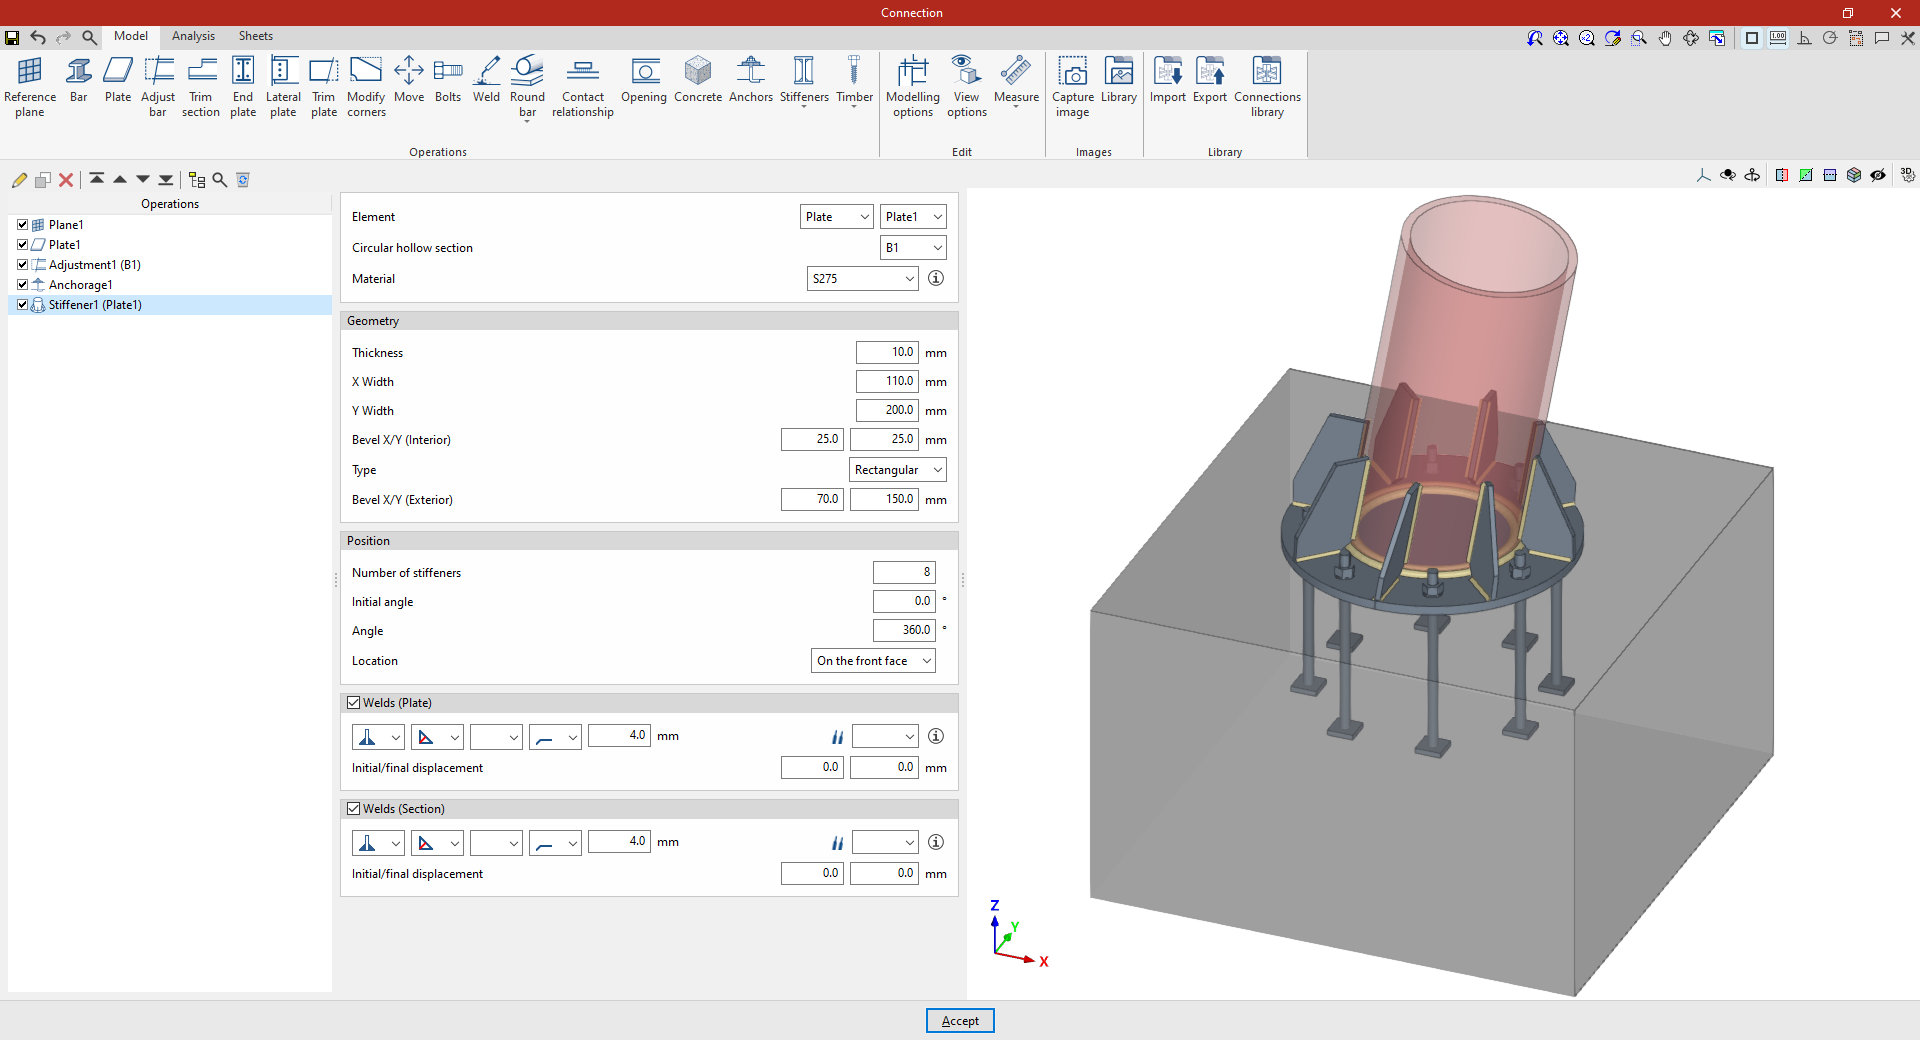Viewport: 1920px width, 1040px height.
Task: Open the Sheets tab
Action: click(255, 36)
